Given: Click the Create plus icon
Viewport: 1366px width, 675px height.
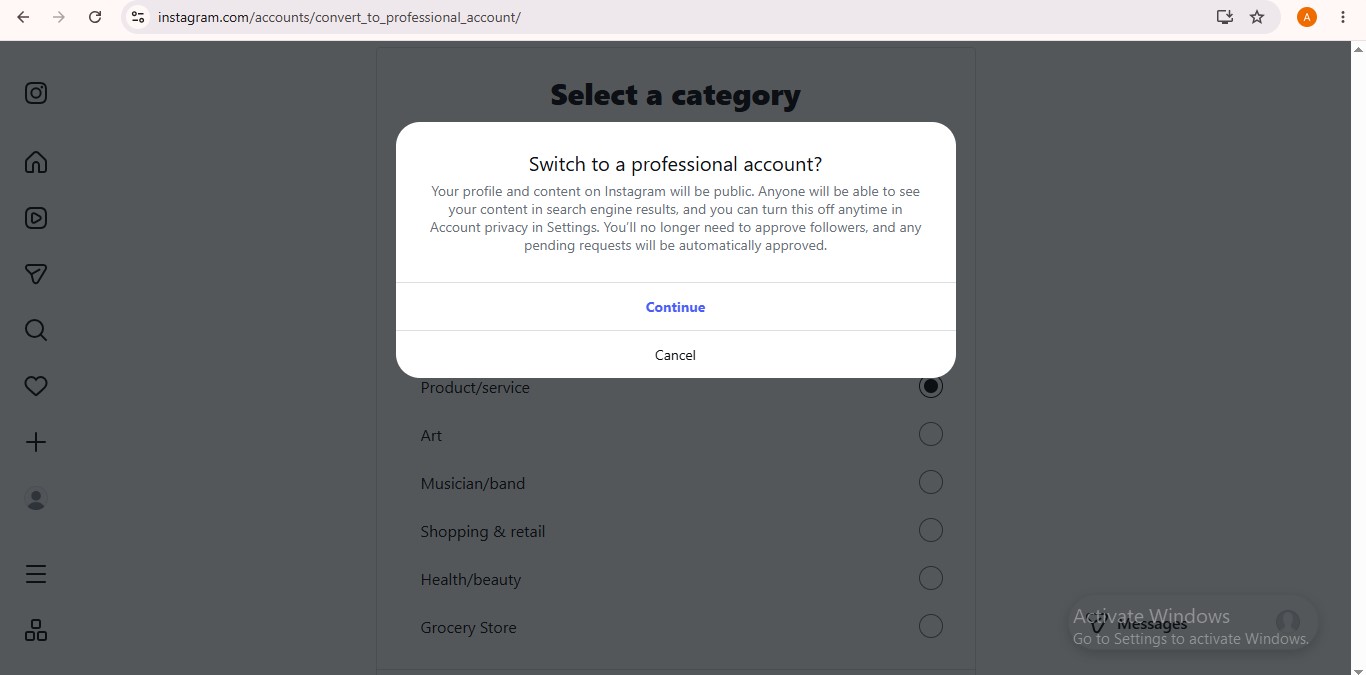Looking at the screenshot, I should (36, 442).
